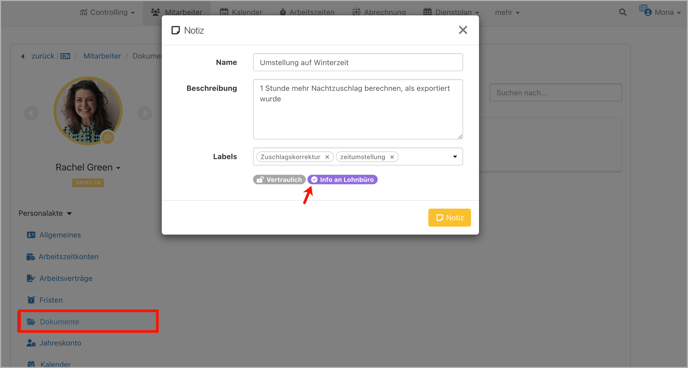Click the Arbeitsverträge contract icon
Screen dimensions: 688x368
[31, 278]
